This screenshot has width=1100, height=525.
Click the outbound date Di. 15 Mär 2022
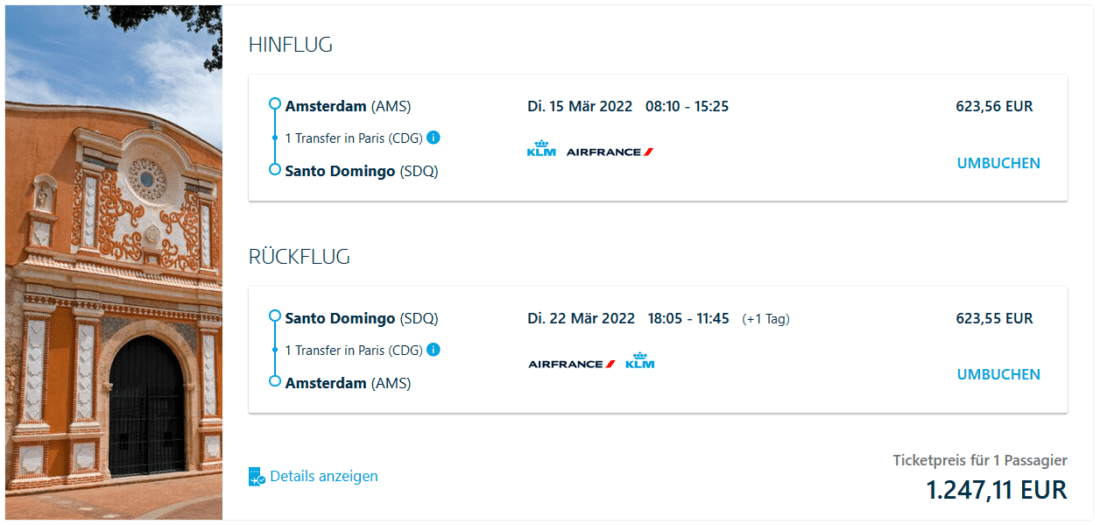point(580,107)
